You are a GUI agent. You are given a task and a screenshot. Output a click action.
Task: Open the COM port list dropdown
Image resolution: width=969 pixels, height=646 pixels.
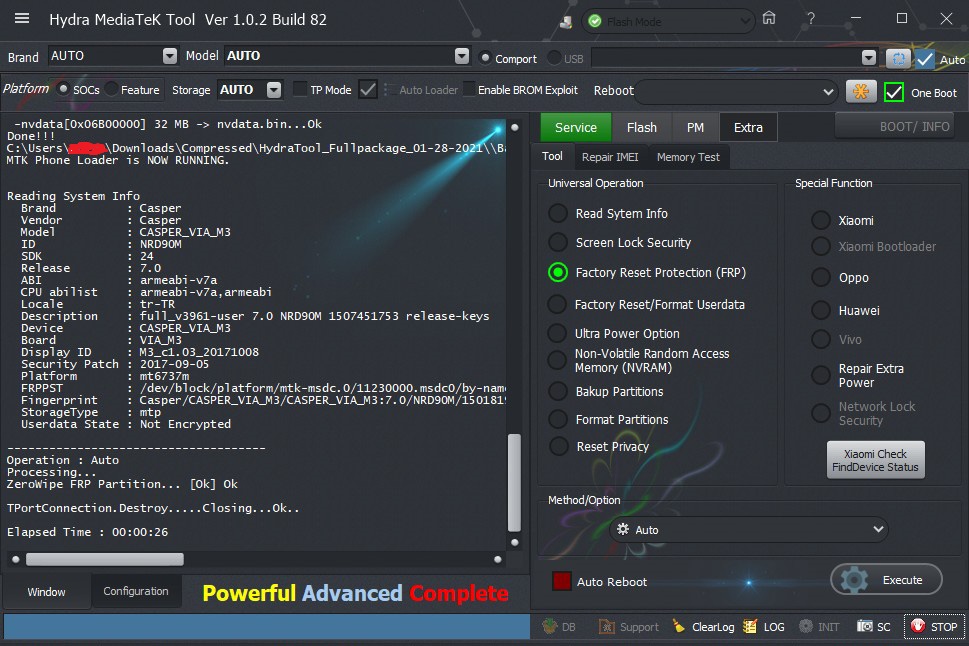pyautogui.click(x=869, y=58)
